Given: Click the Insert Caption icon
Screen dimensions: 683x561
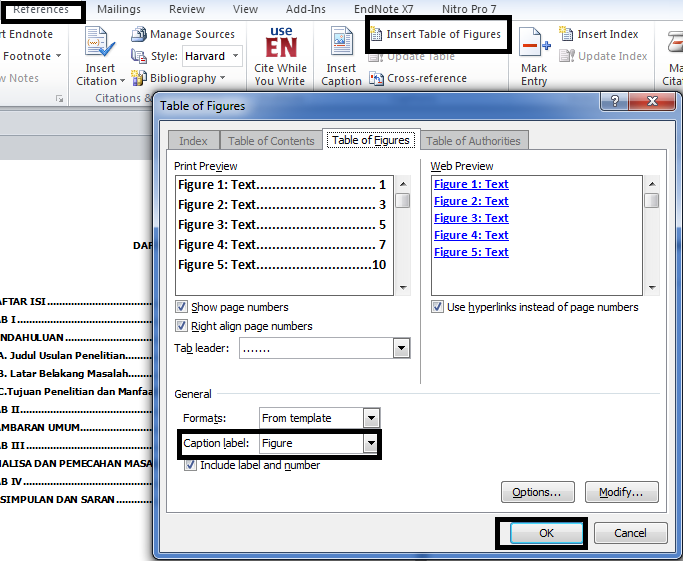Looking at the screenshot, I should pos(342,41).
